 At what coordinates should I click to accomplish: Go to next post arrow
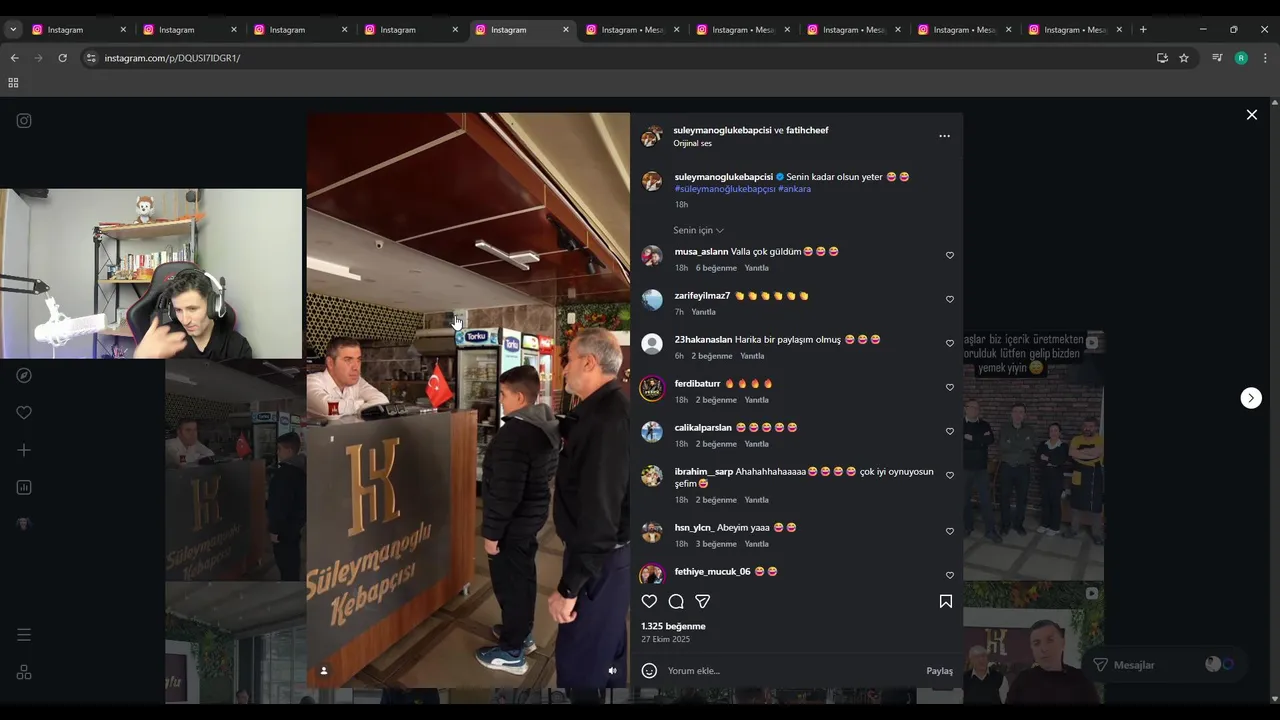point(1251,398)
